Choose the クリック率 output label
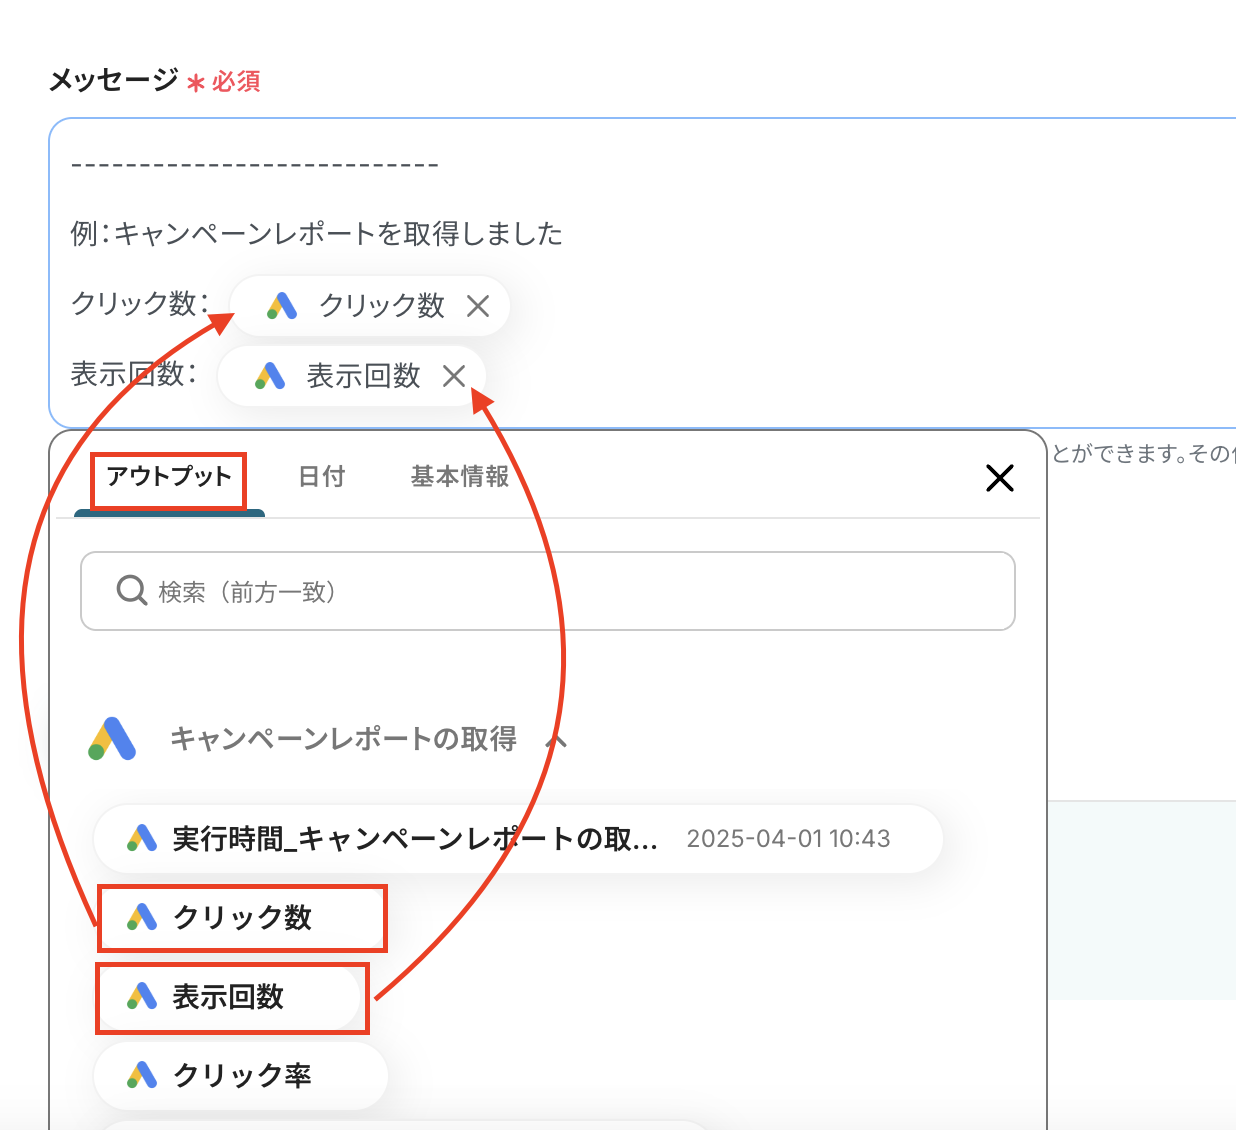 (x=242, y=1075)
